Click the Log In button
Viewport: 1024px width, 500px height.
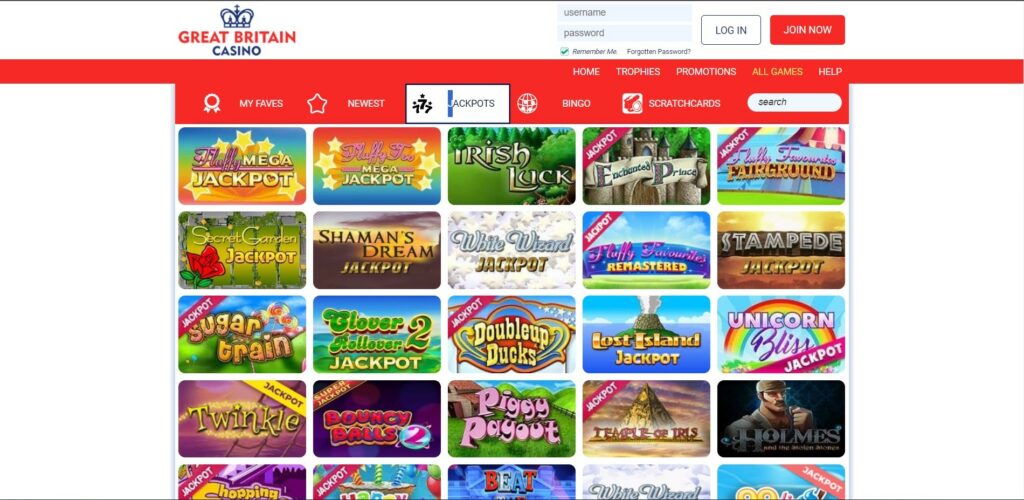tap(731, 30)
